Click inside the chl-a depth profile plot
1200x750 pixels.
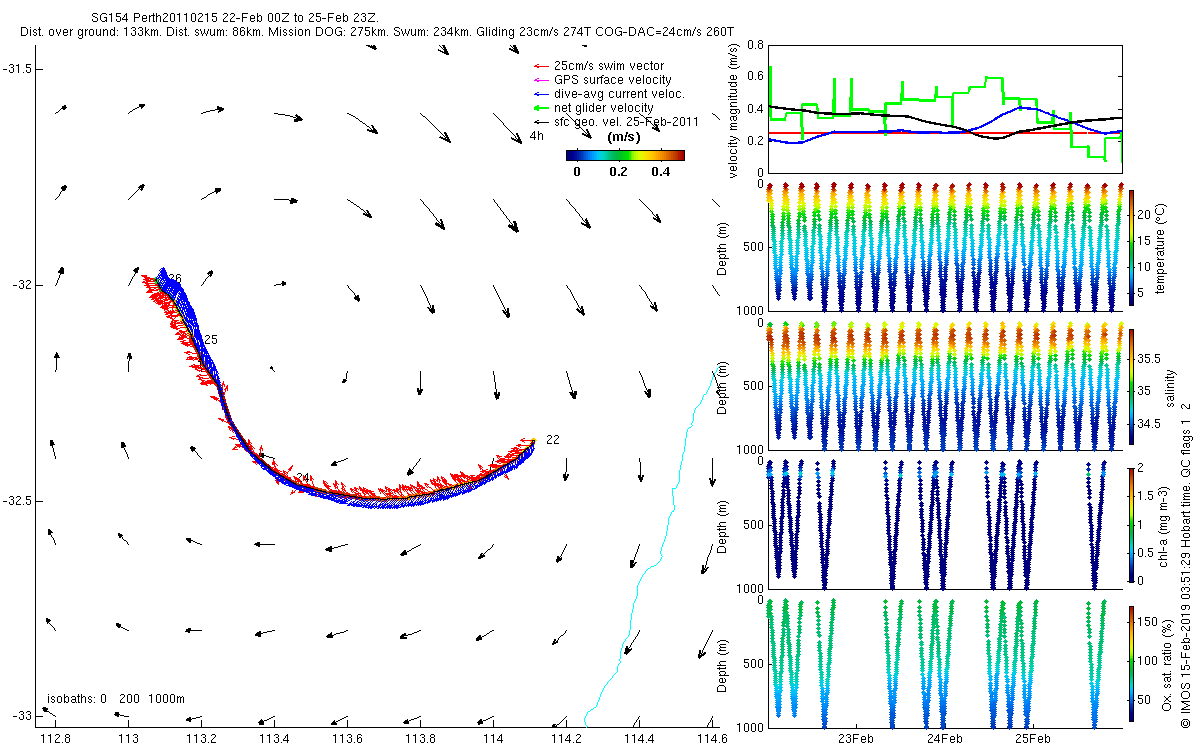pos(944,525)
